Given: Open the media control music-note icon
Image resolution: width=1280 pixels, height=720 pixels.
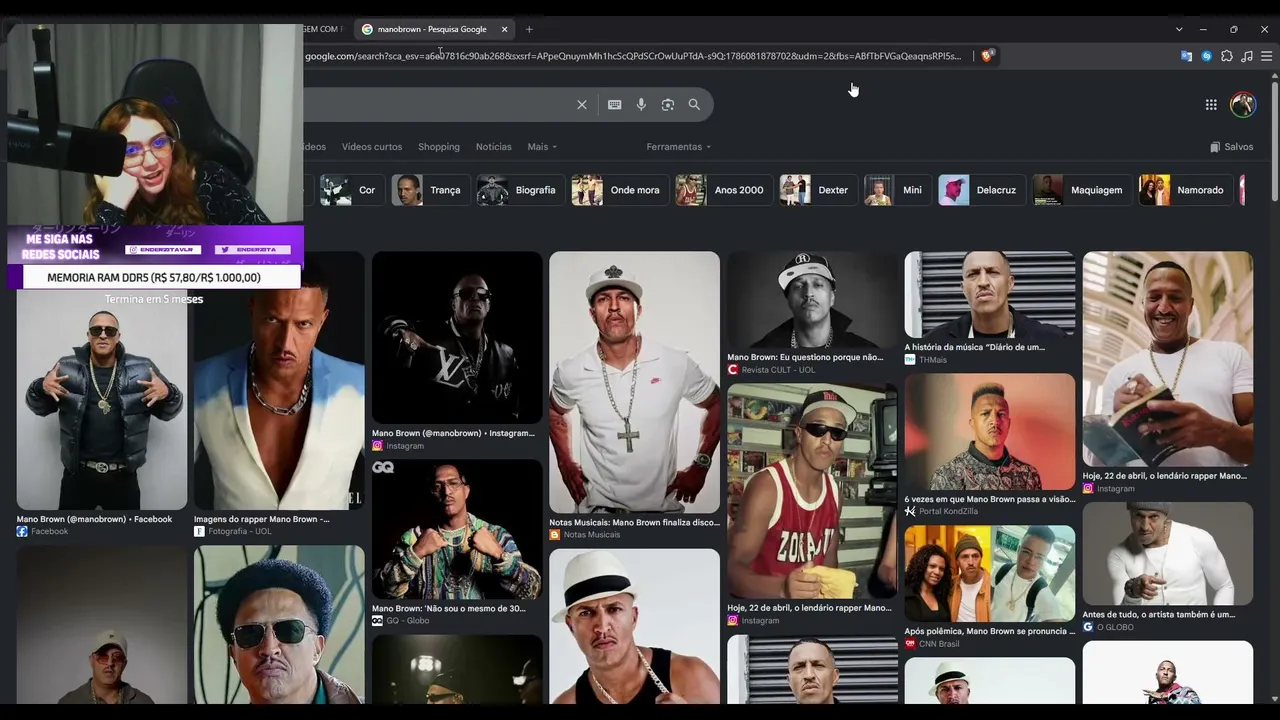Looking at the screenshot, I should pos(1247,56).
